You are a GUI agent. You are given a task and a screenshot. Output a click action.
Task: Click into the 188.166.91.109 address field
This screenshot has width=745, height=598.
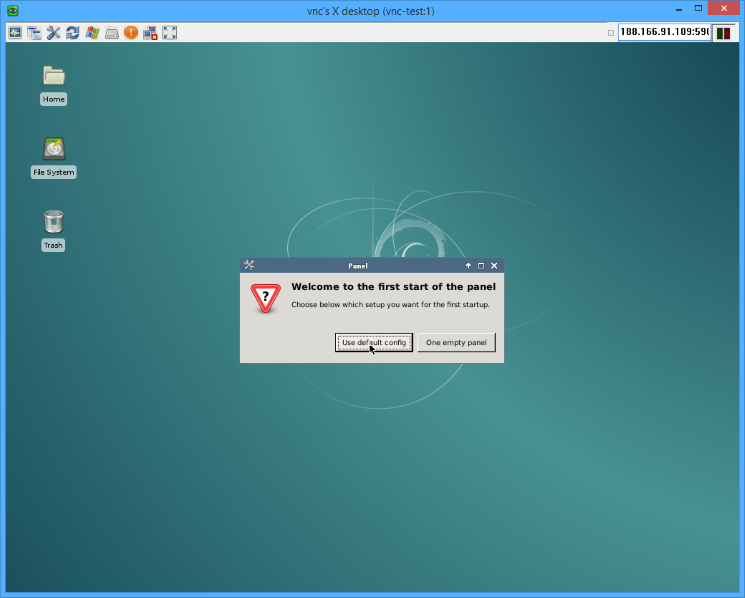tap(663, 32)
